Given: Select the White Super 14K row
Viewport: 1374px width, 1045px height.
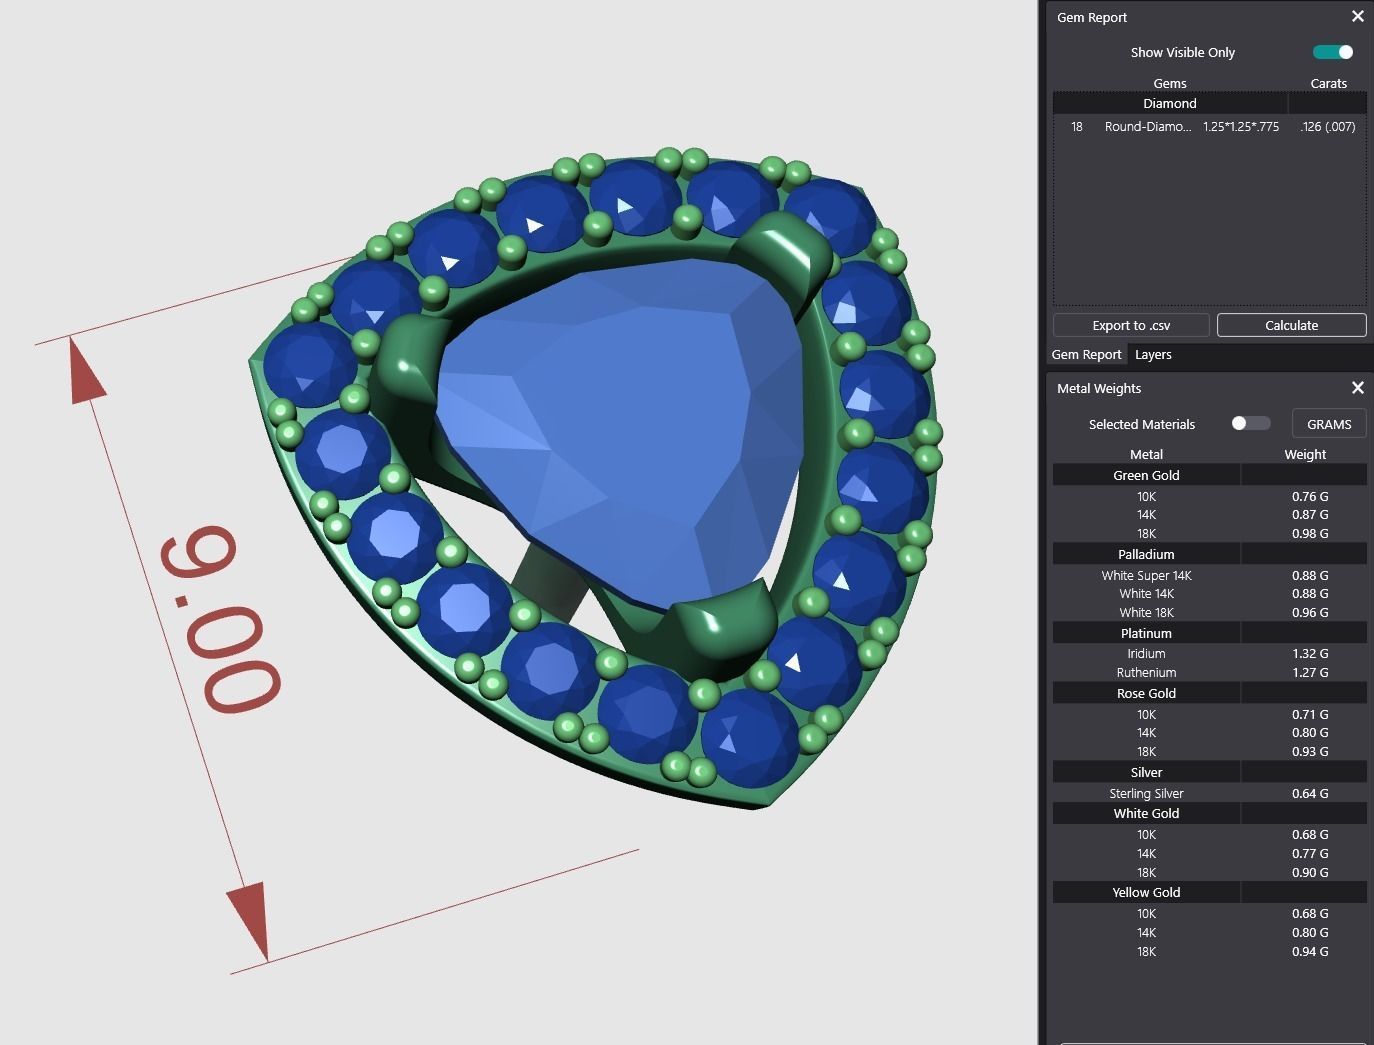Looking at the screenshot, I should (1210, 575).
